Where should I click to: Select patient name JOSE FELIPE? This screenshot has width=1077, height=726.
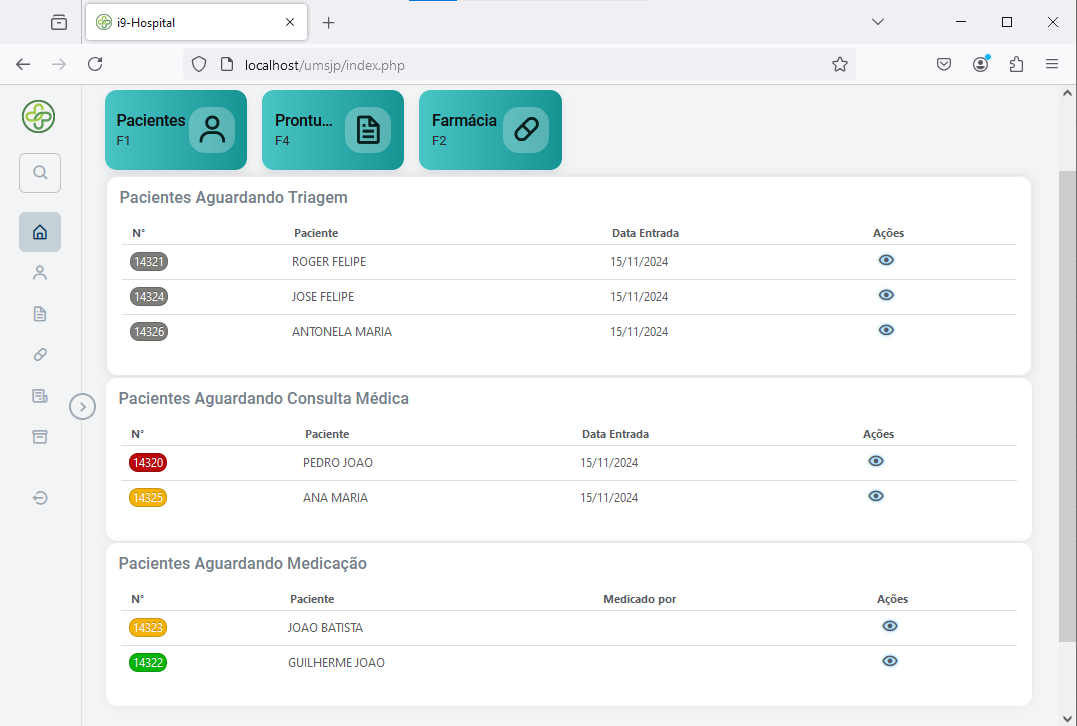point(323,297)
